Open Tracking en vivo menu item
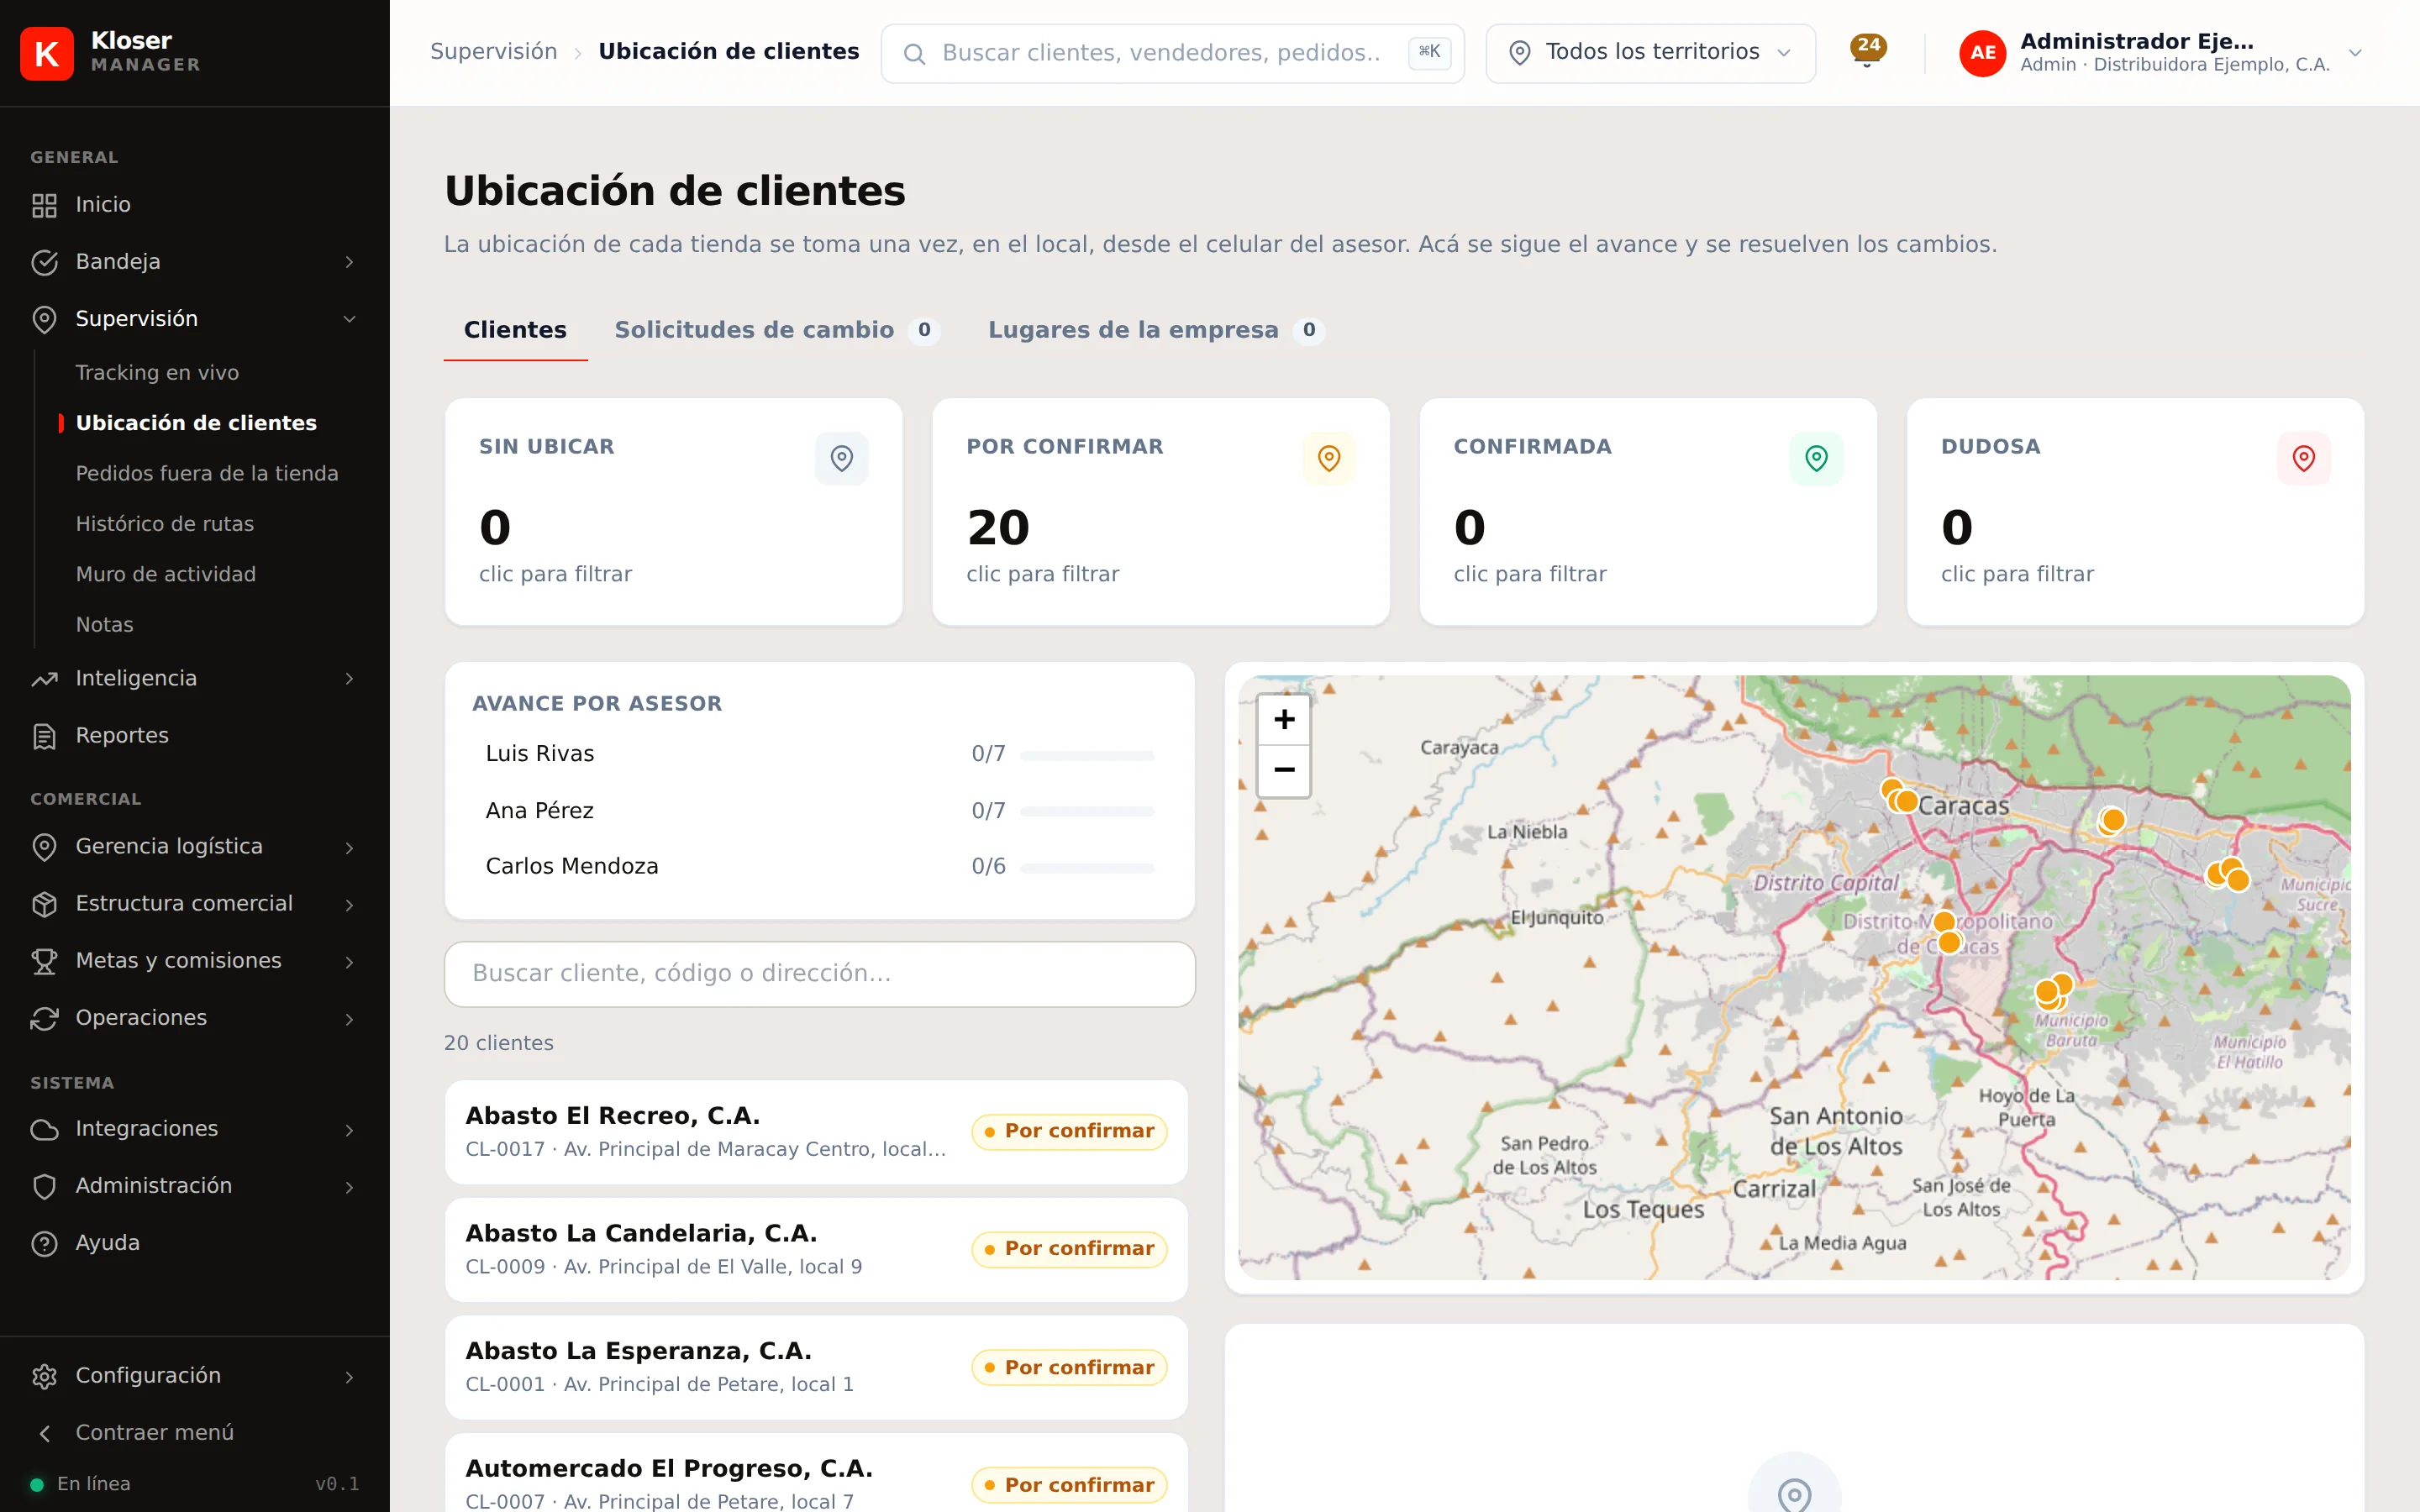 pos(157,373)
